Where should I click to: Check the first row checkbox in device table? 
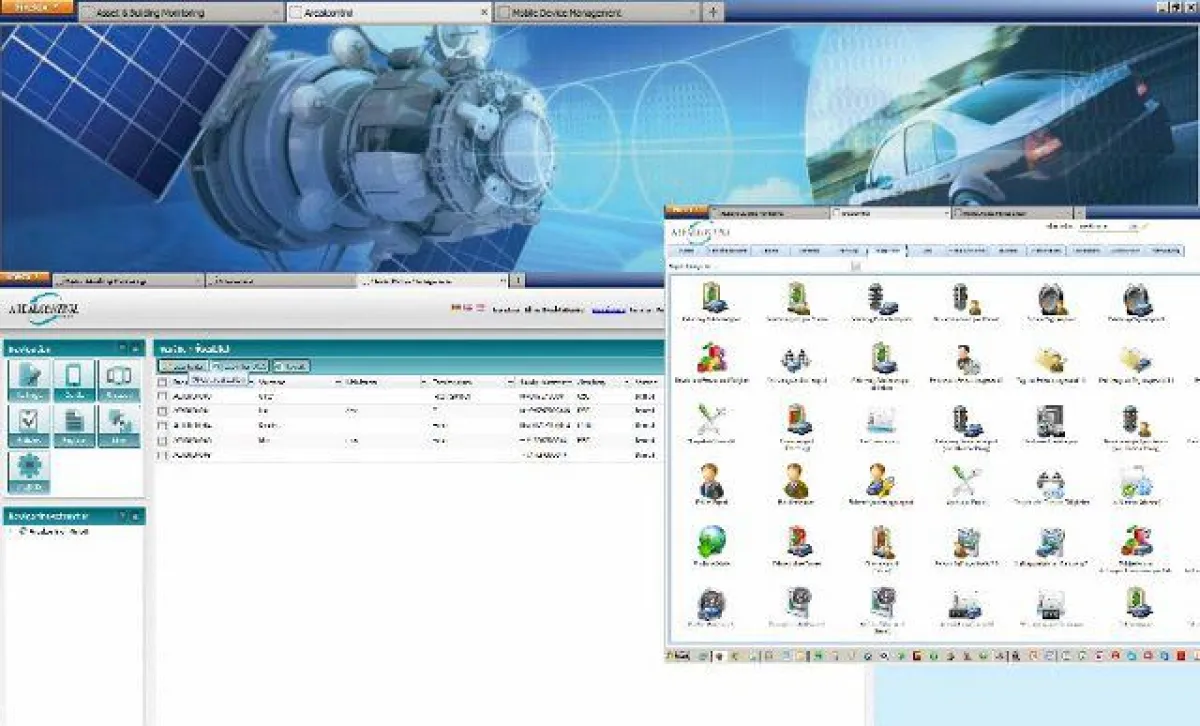pos(161,394)
